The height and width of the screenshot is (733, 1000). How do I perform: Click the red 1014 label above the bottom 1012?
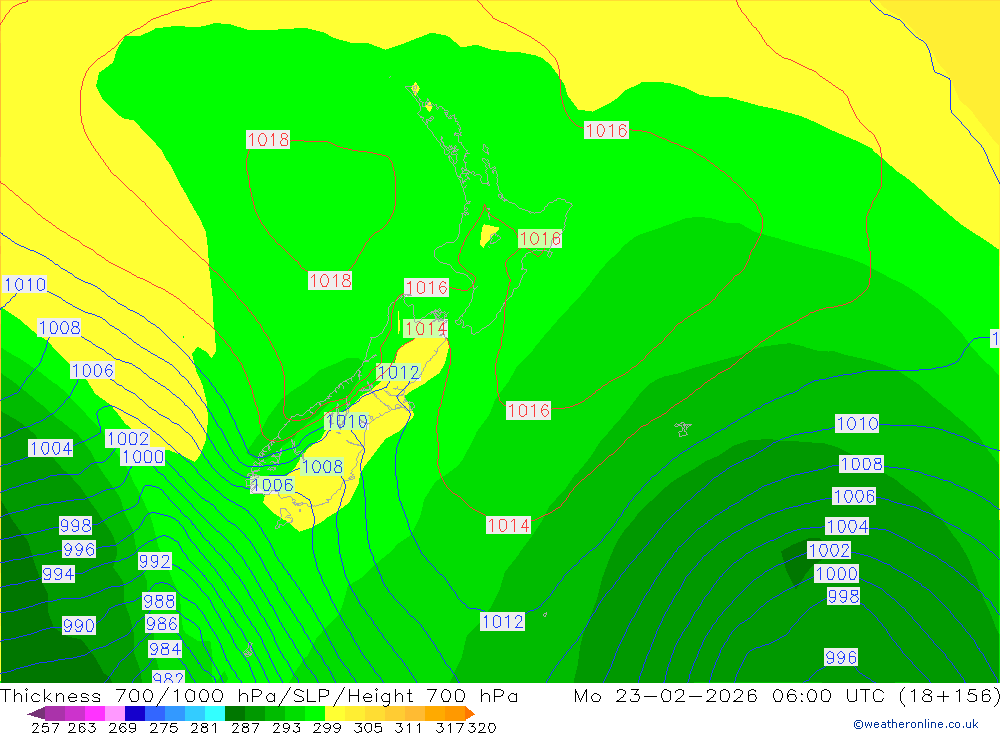coord(508,525)
